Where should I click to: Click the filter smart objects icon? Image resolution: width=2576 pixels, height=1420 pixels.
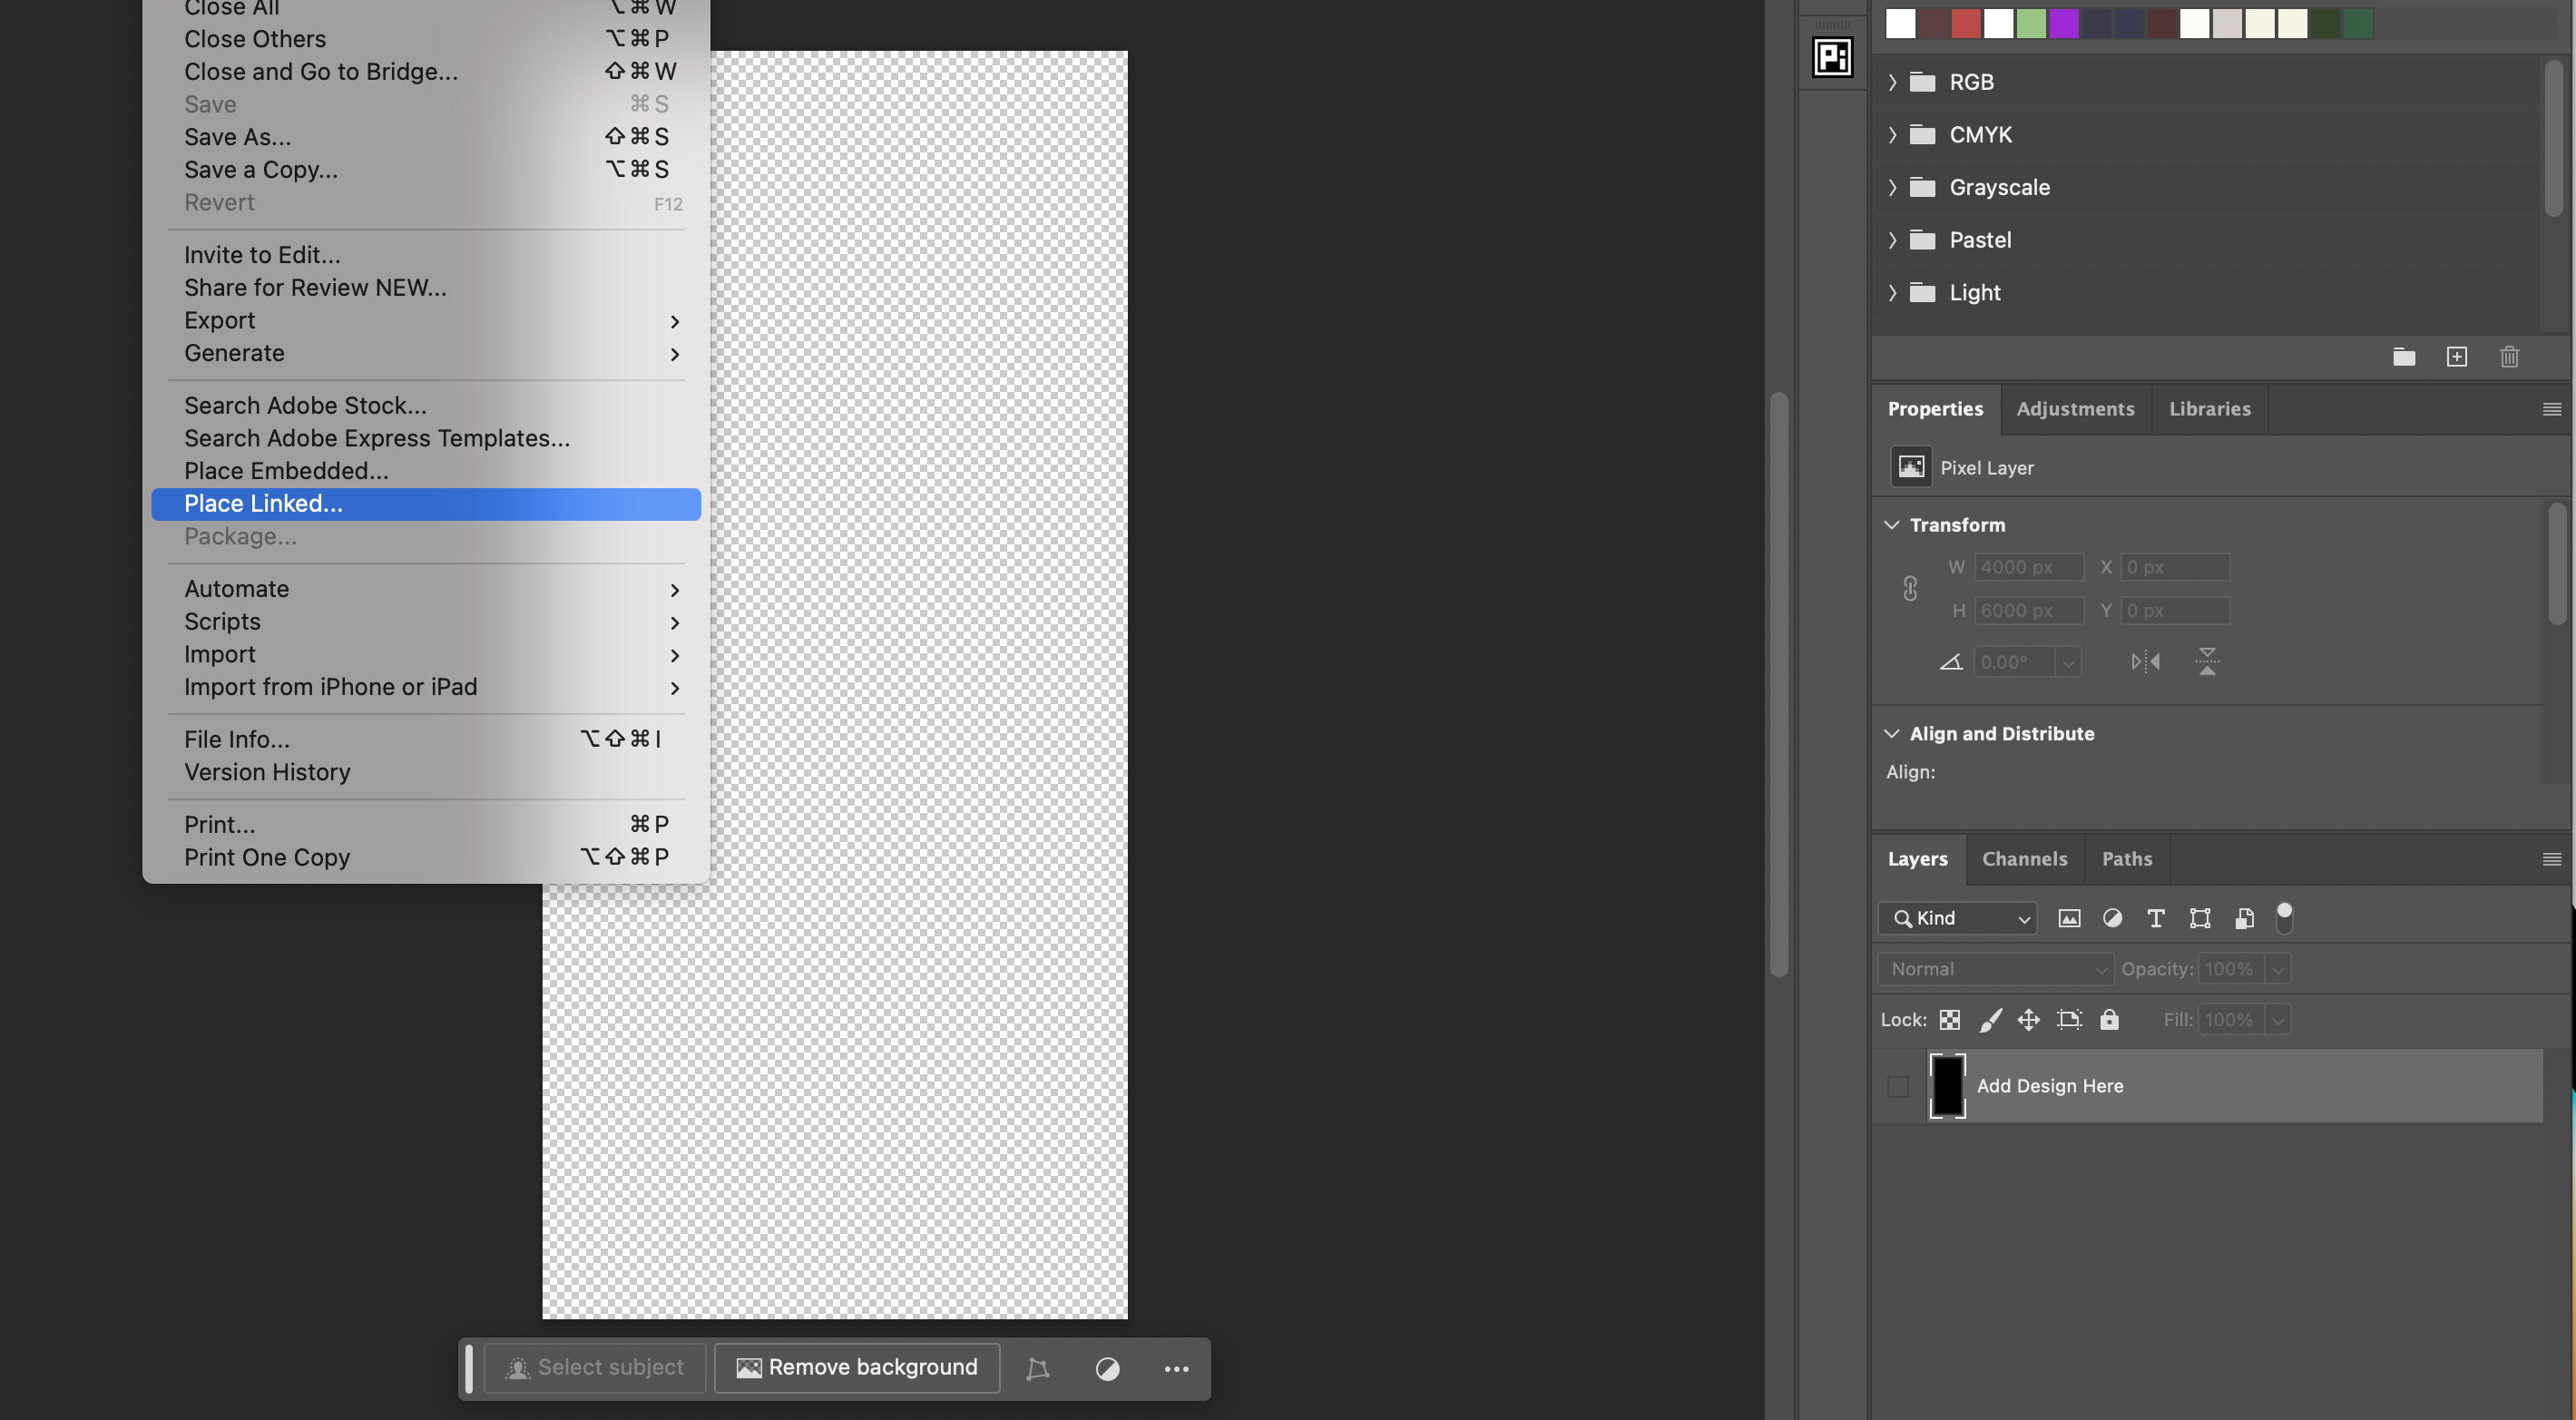[2244, 918]
